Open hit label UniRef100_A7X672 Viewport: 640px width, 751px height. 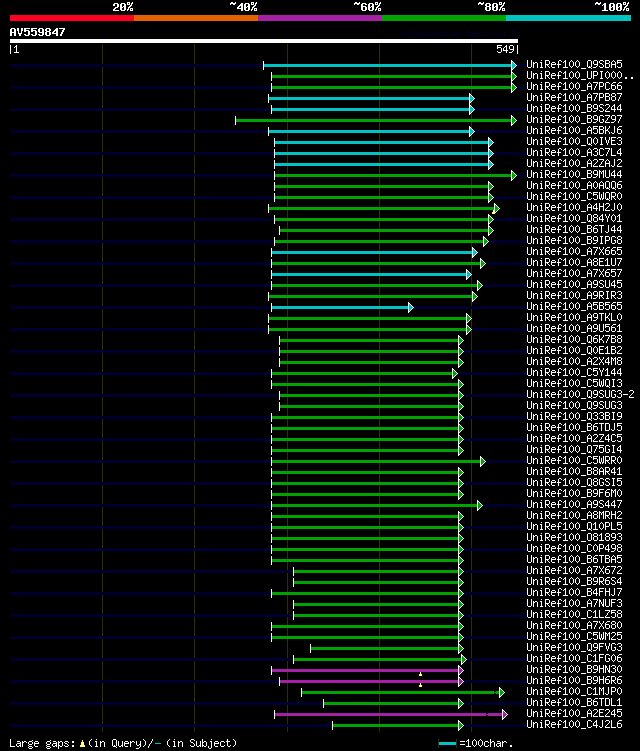pos(574,571)
